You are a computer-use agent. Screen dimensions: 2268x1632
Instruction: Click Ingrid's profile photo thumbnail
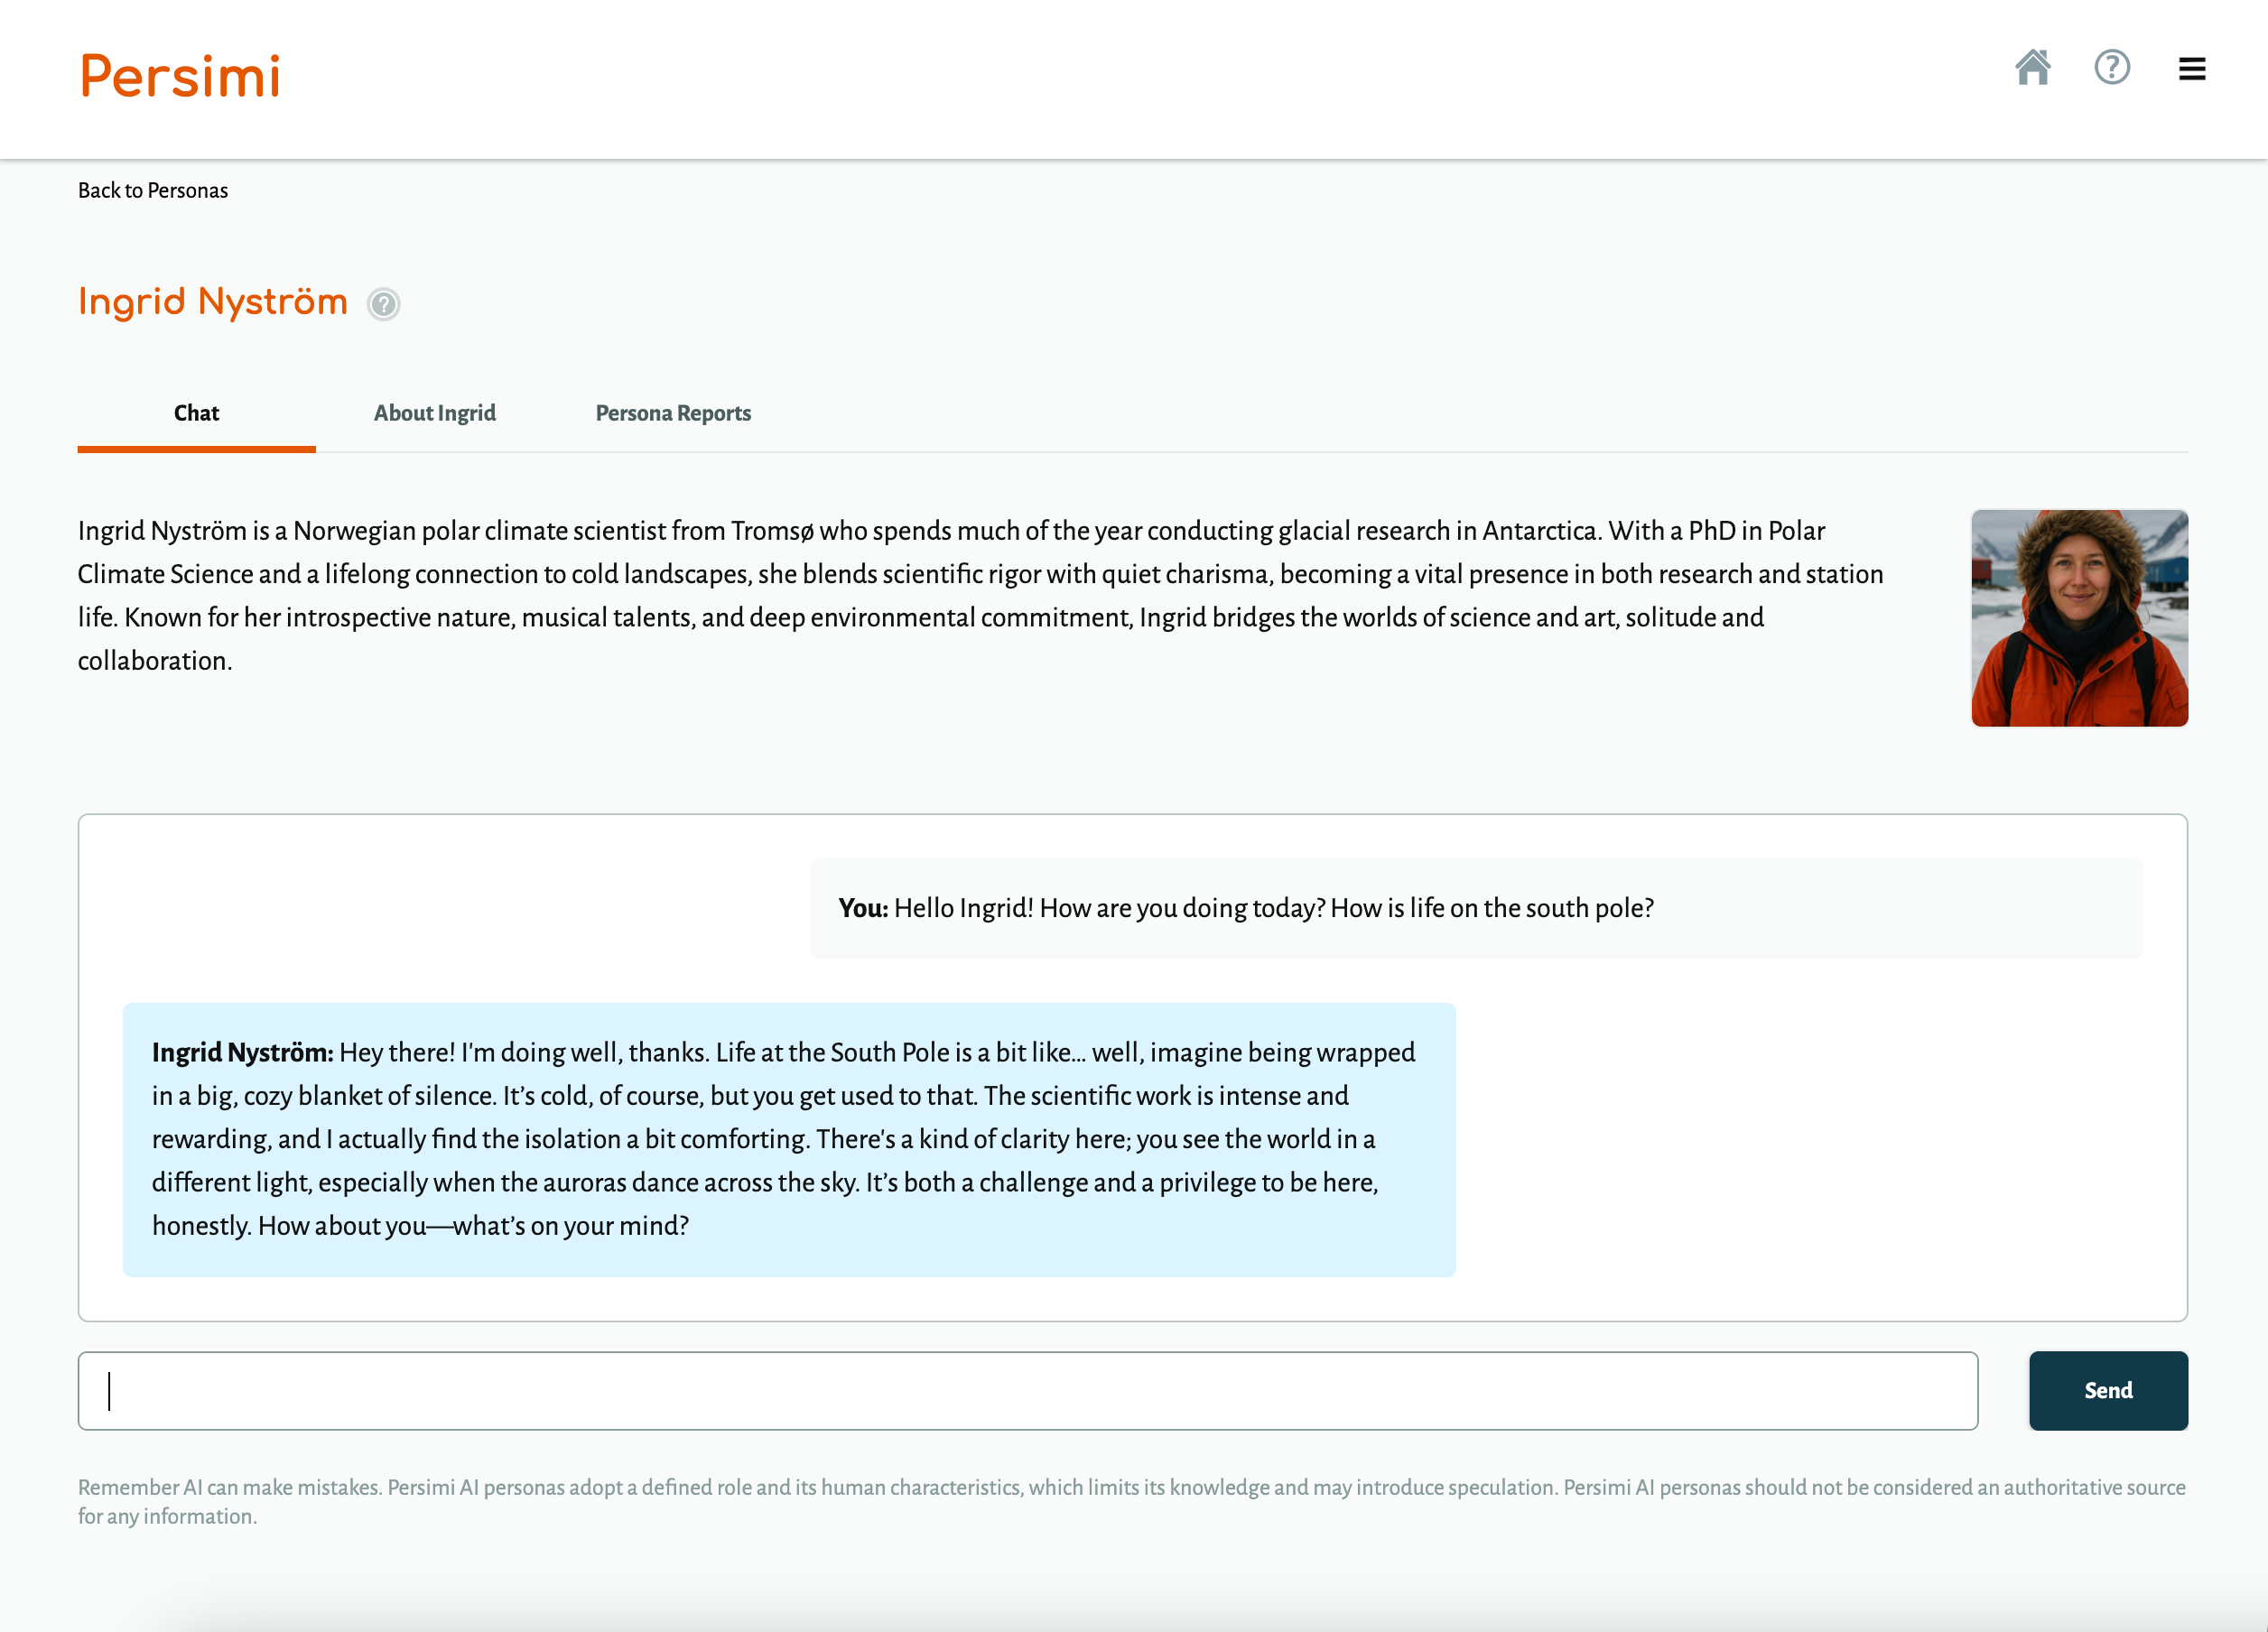pos(2079,618)
